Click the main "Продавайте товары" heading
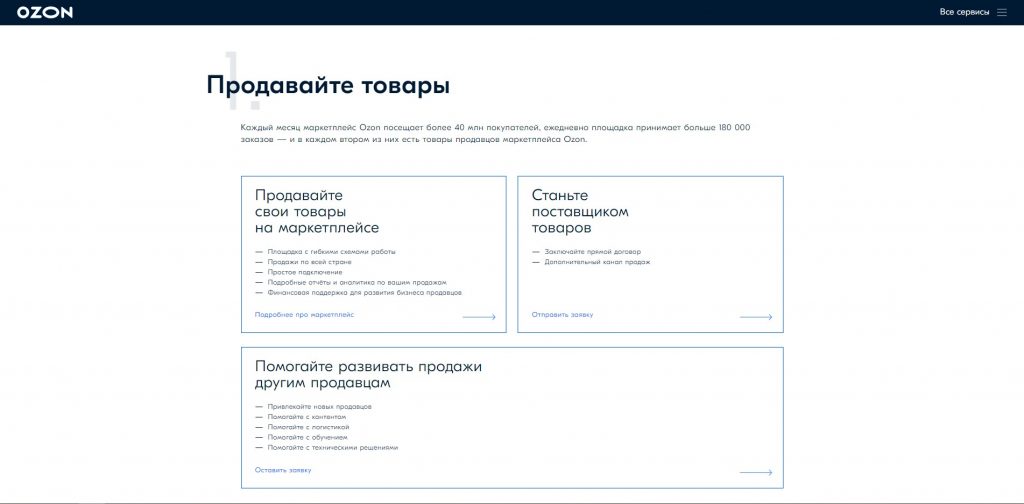The width and height of the screenshot is (1024, 504). [328, 86]
